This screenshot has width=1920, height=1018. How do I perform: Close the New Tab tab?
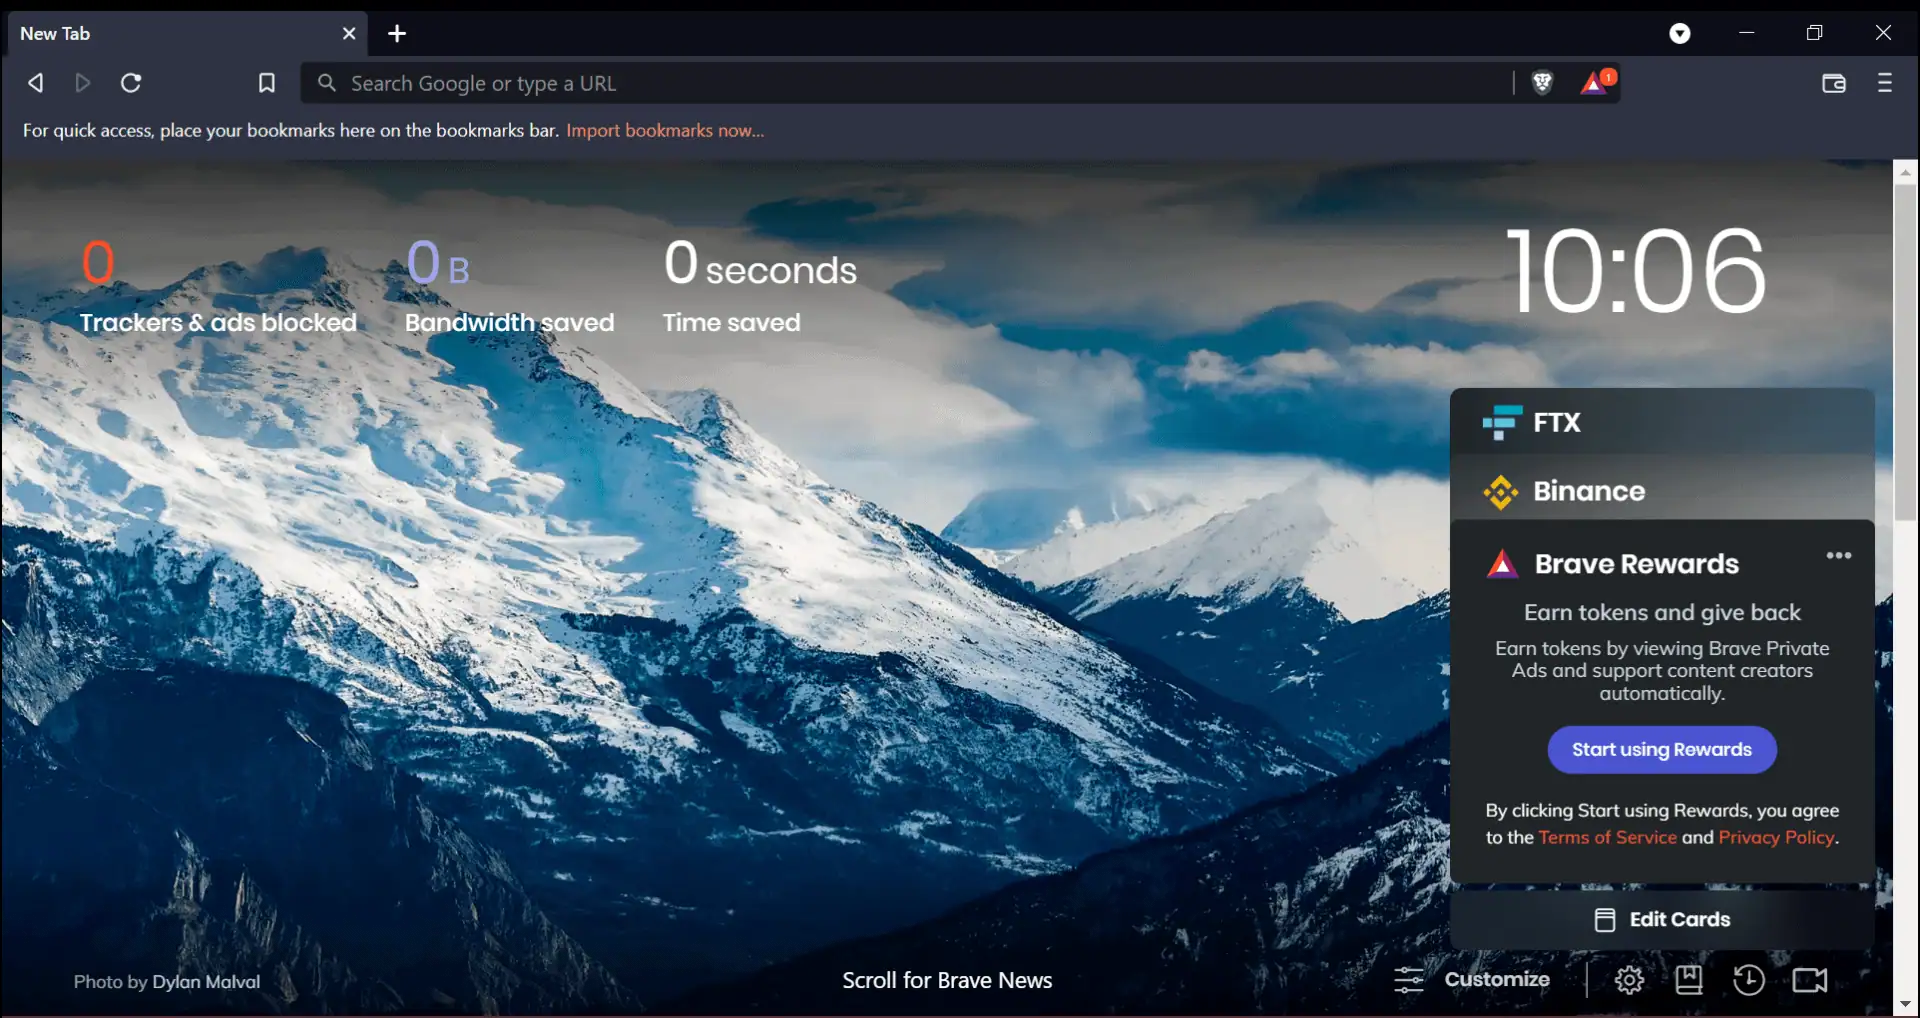point(349,33)
